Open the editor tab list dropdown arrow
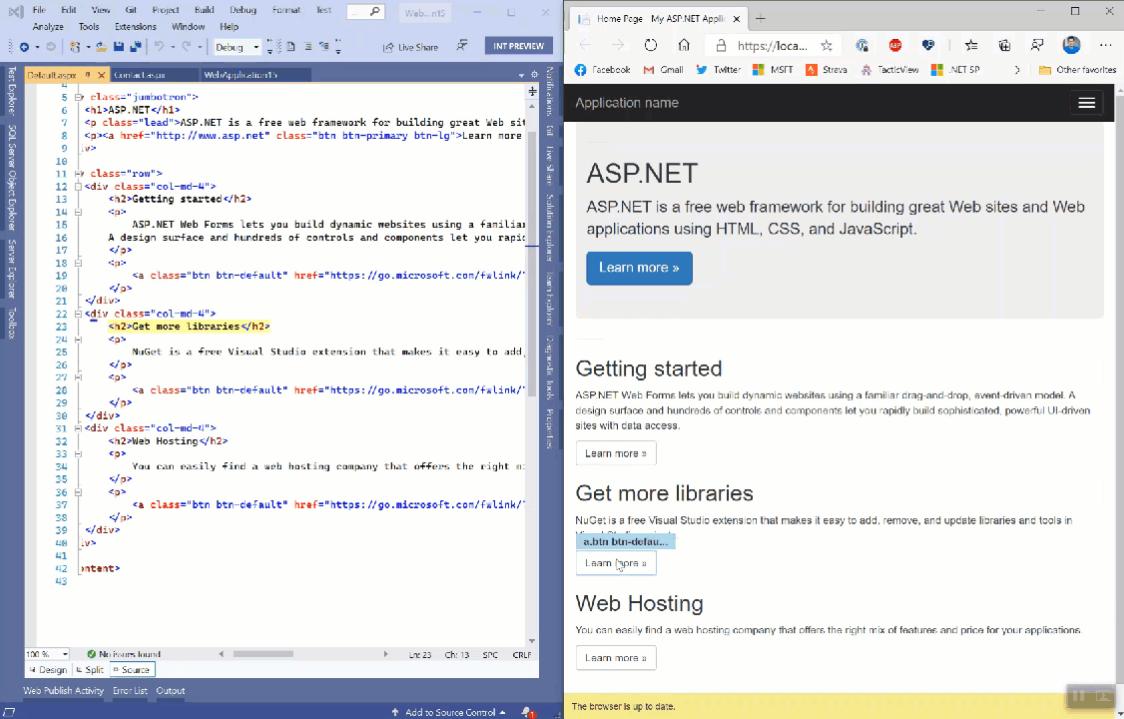 tap(521, 75)
